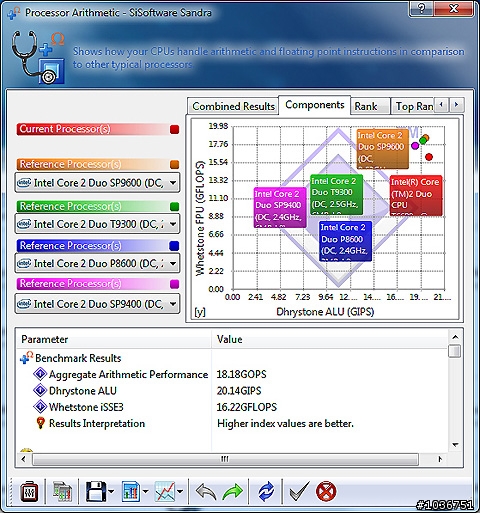Viewport: 480px width, 513px height.
Task: Select the 18.18GOPS value
Action: click(241, 374)
